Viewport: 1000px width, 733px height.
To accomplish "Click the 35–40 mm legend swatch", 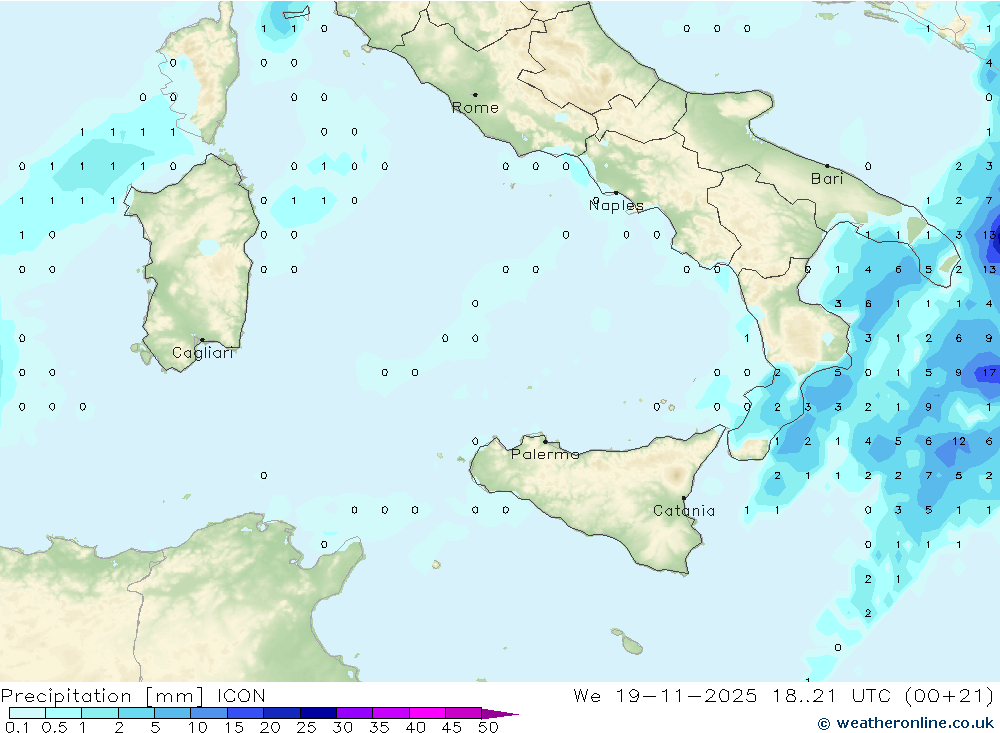I will [x=391, y=713].
